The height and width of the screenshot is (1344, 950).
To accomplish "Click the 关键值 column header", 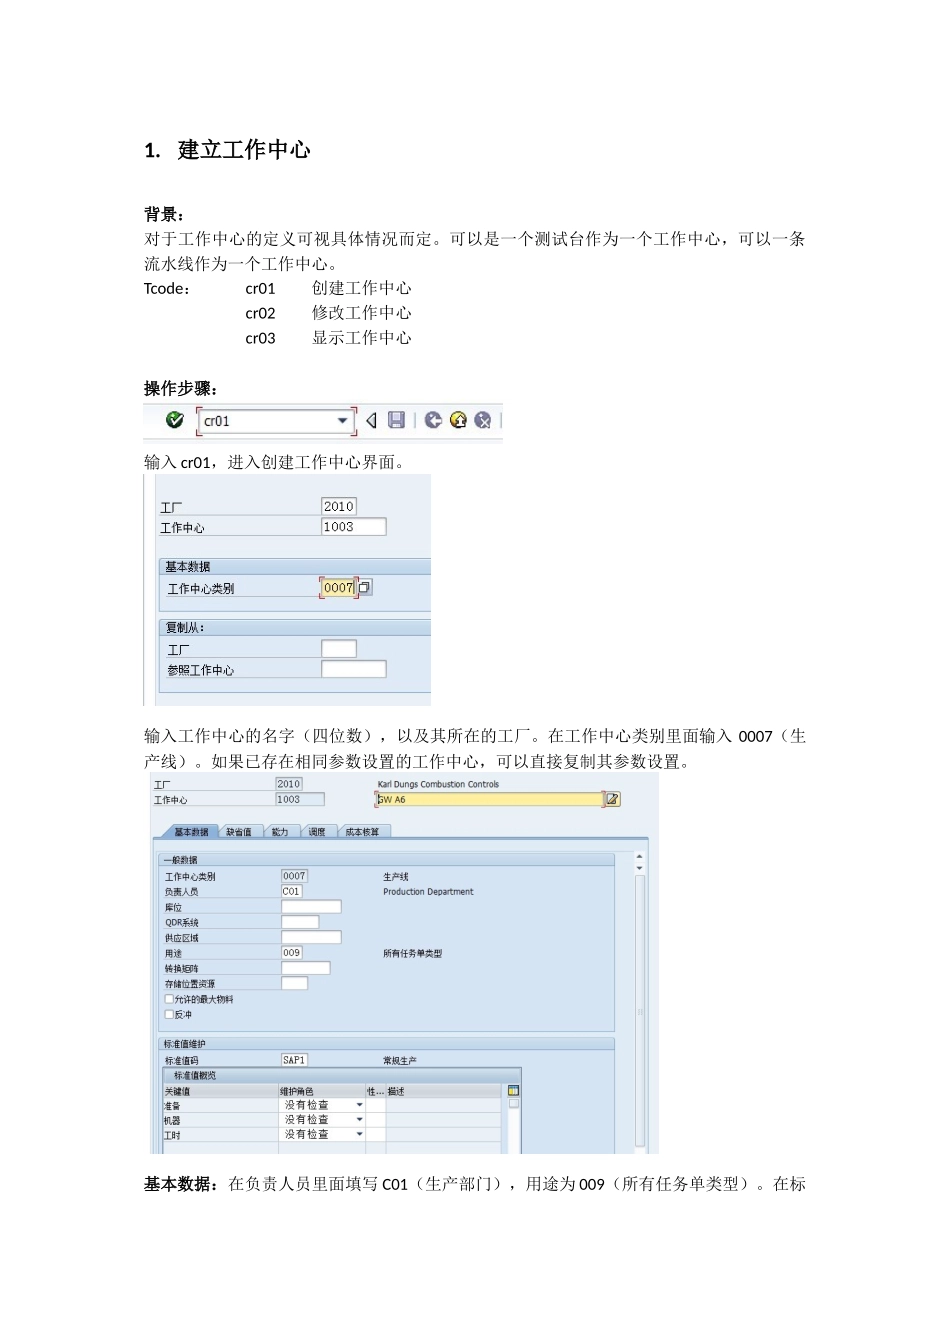I will (220, 1091).
